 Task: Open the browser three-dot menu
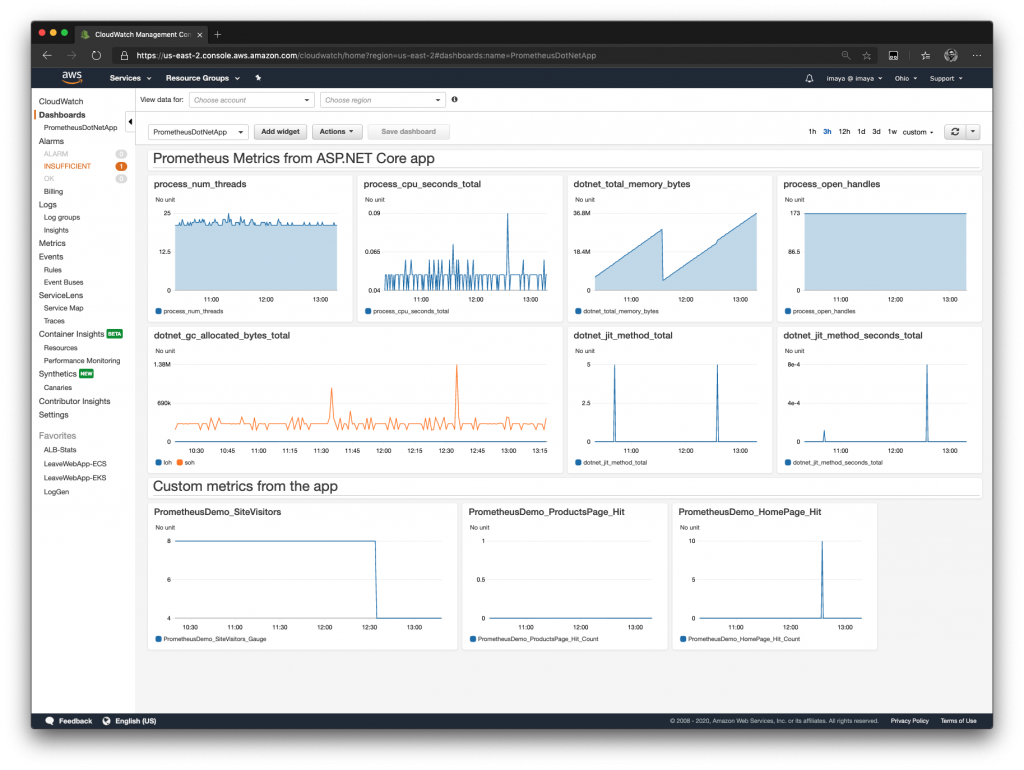point(976,56)
